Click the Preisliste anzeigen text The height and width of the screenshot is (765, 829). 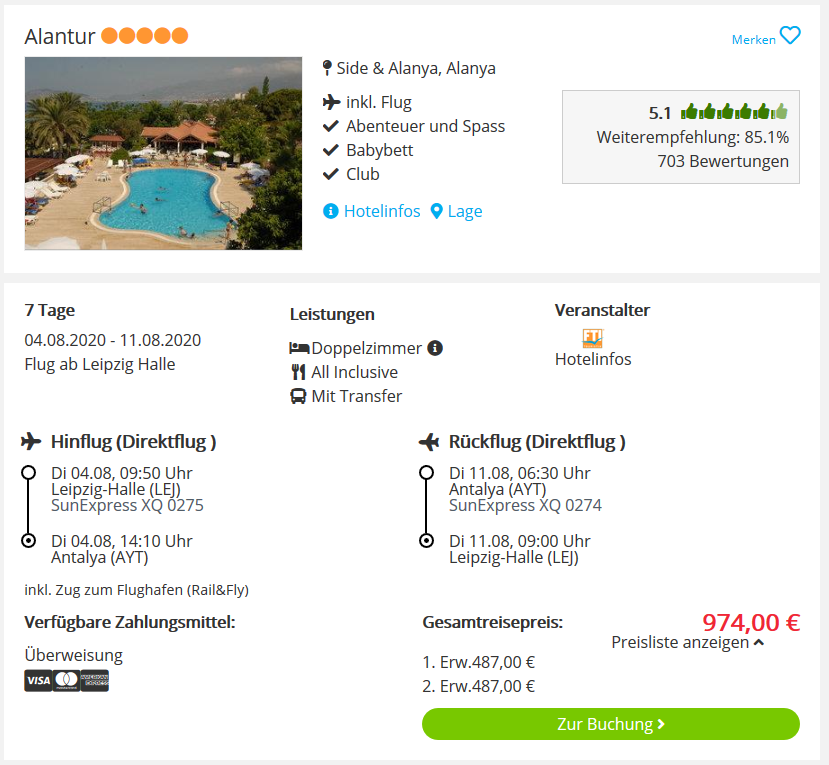coord(680,642)
